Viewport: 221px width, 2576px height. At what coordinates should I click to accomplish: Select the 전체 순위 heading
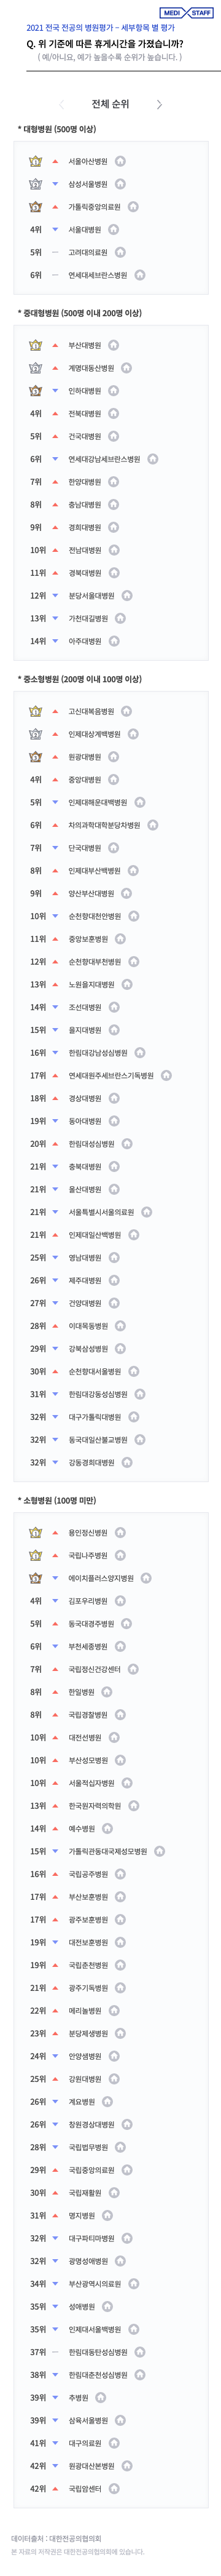pyautogui.click(x=110, y=104)
